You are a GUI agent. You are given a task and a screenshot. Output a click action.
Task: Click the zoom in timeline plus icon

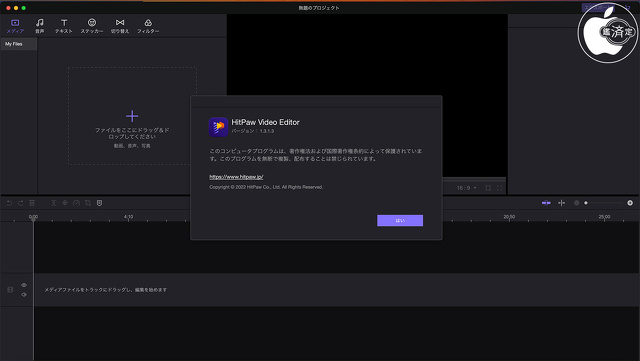point(630,203)
